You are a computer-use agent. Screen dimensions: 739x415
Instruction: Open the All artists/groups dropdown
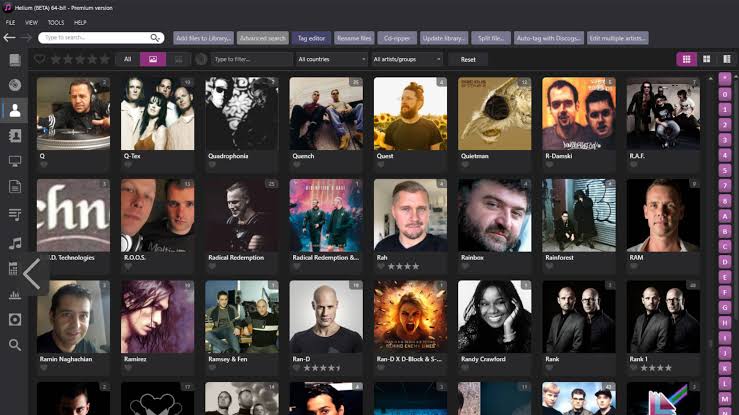[x=407, y=59]
